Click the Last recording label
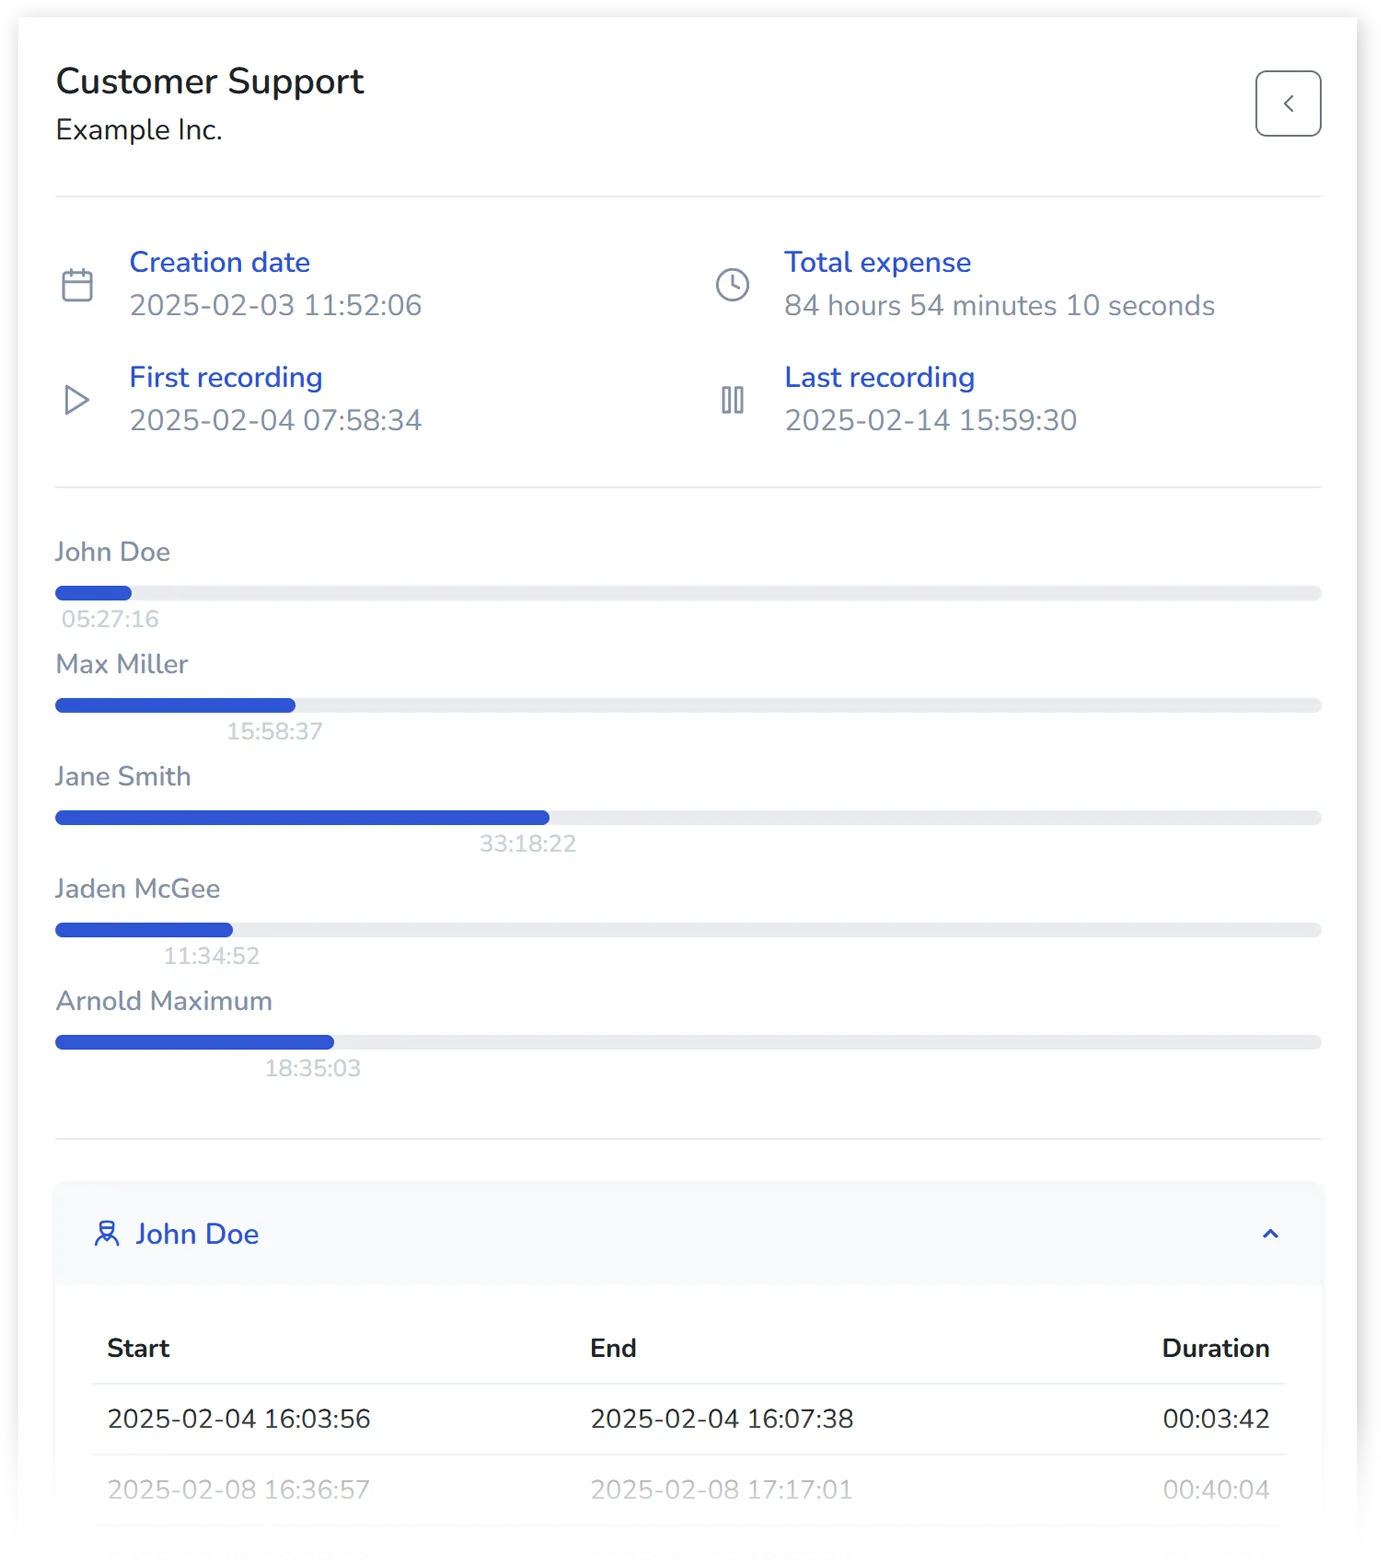The image size is (1381, 1564). point(879,377)
